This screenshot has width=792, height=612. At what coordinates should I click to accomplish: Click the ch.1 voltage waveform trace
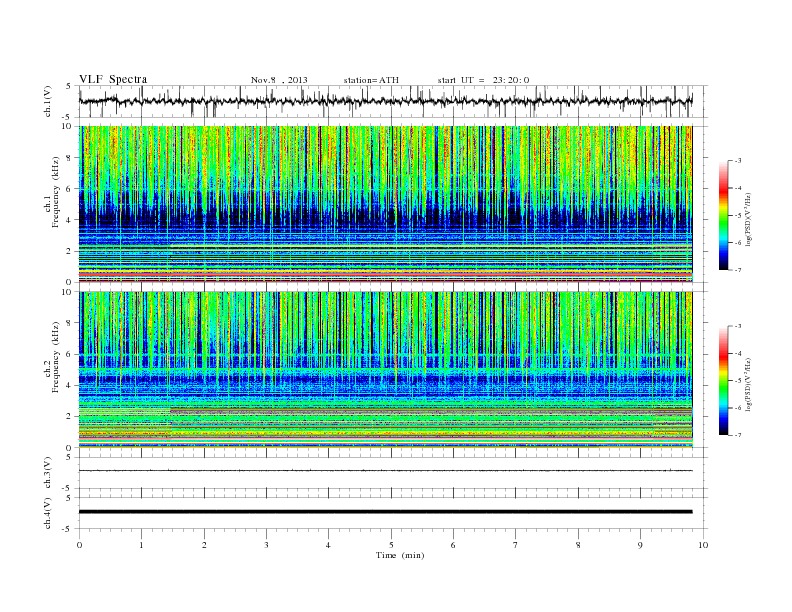(386, 101)
